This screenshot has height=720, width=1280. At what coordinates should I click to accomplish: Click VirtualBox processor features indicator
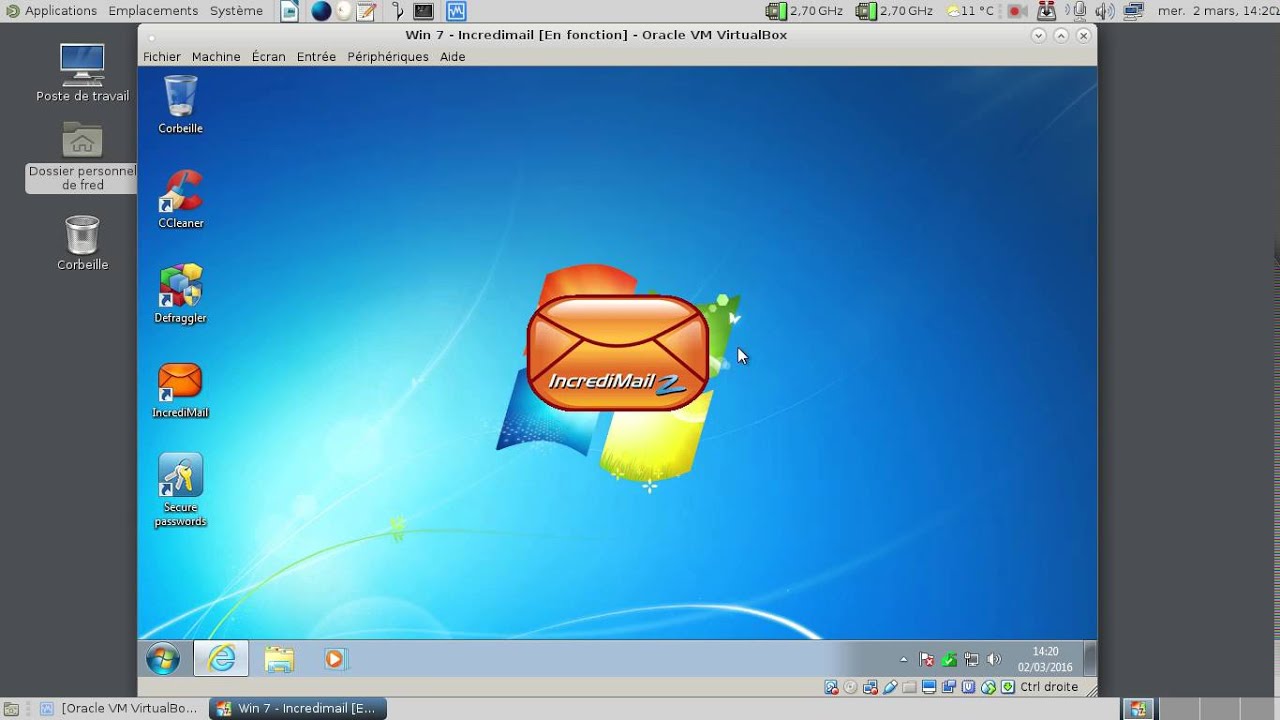coord(968,687)
